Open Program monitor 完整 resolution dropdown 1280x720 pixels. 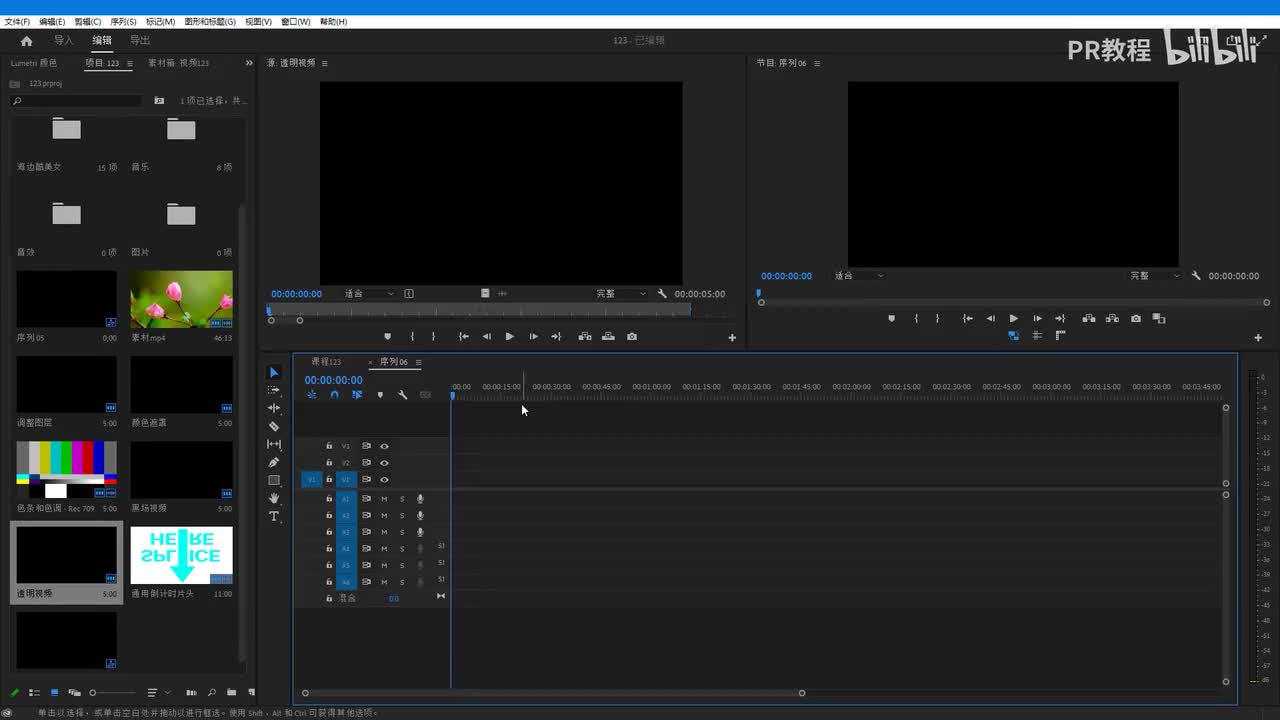pyautogui.click(x=1152, y=276)
